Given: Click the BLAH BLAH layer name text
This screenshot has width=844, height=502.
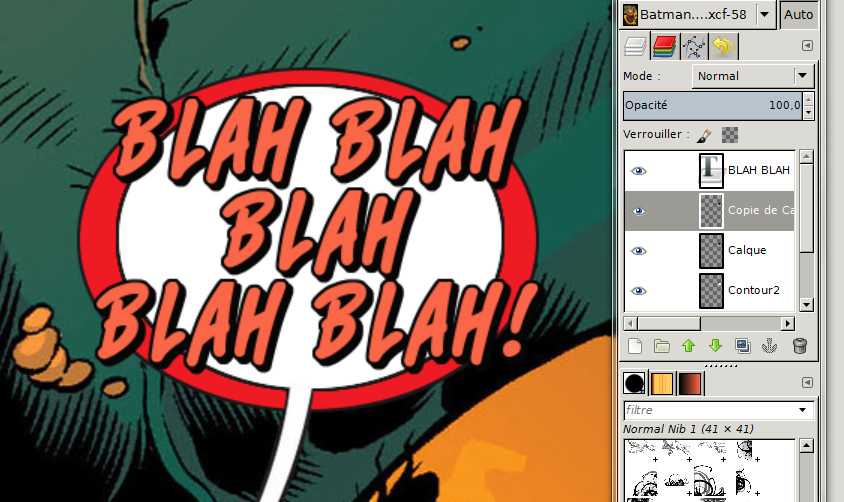Looking at the screenshot, I should coord(758,170).
